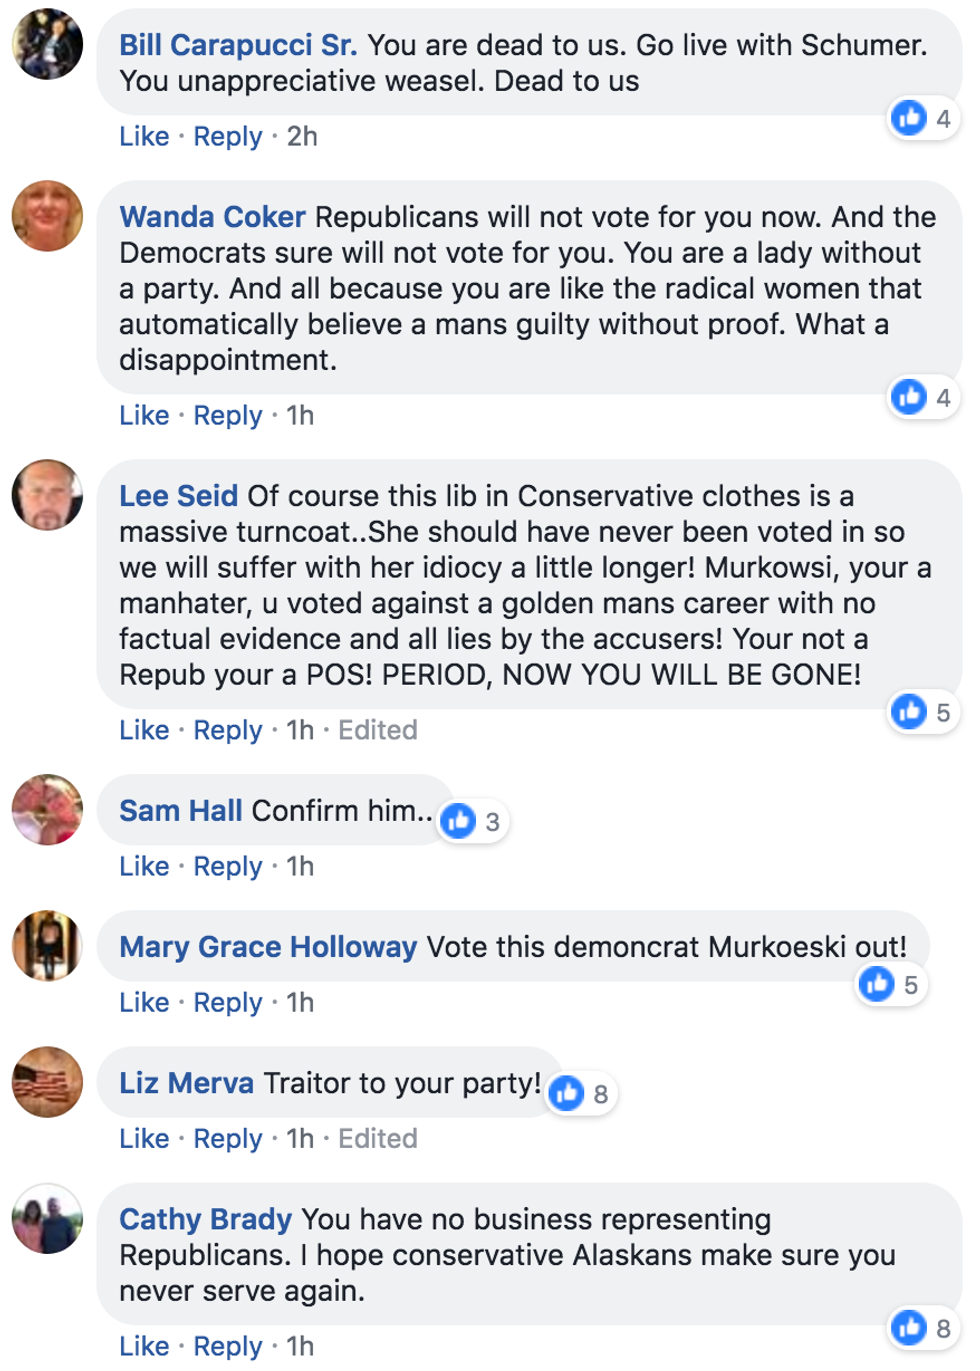Image resolution: width=980 pixels, height=1371 pixels.
Task: Open Bill Carapucci Sr.'s profile picture
Action: pyautogui.click(x=47, y=45)
